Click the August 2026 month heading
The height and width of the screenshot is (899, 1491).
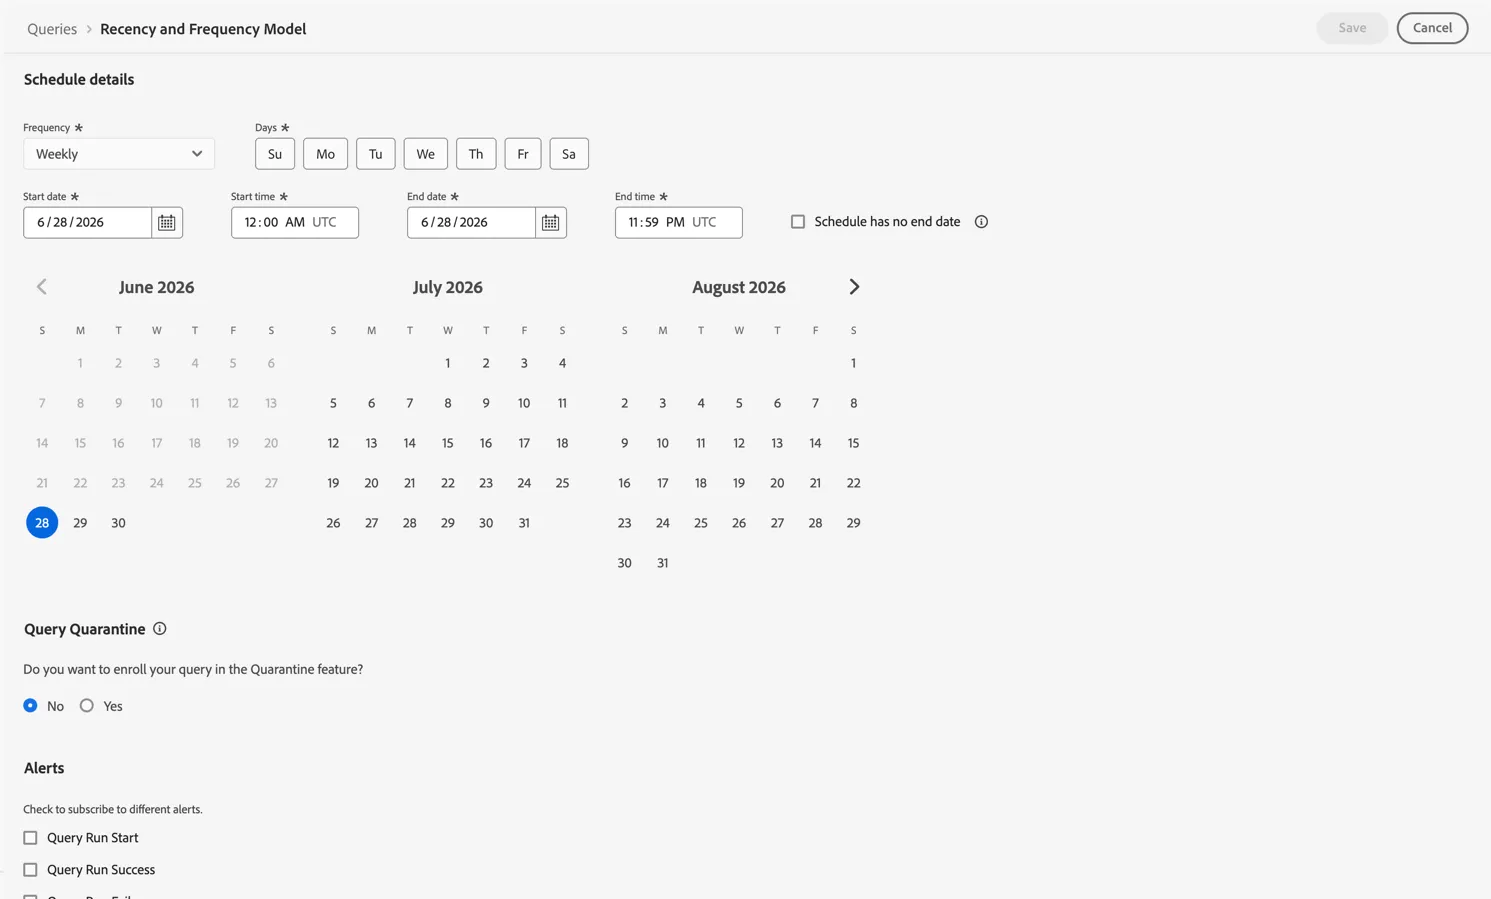point(739,287)
